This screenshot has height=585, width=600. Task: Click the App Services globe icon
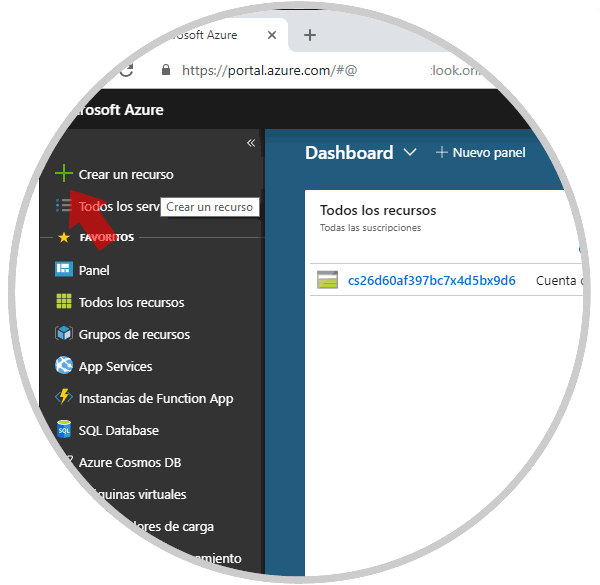(64, 365)
